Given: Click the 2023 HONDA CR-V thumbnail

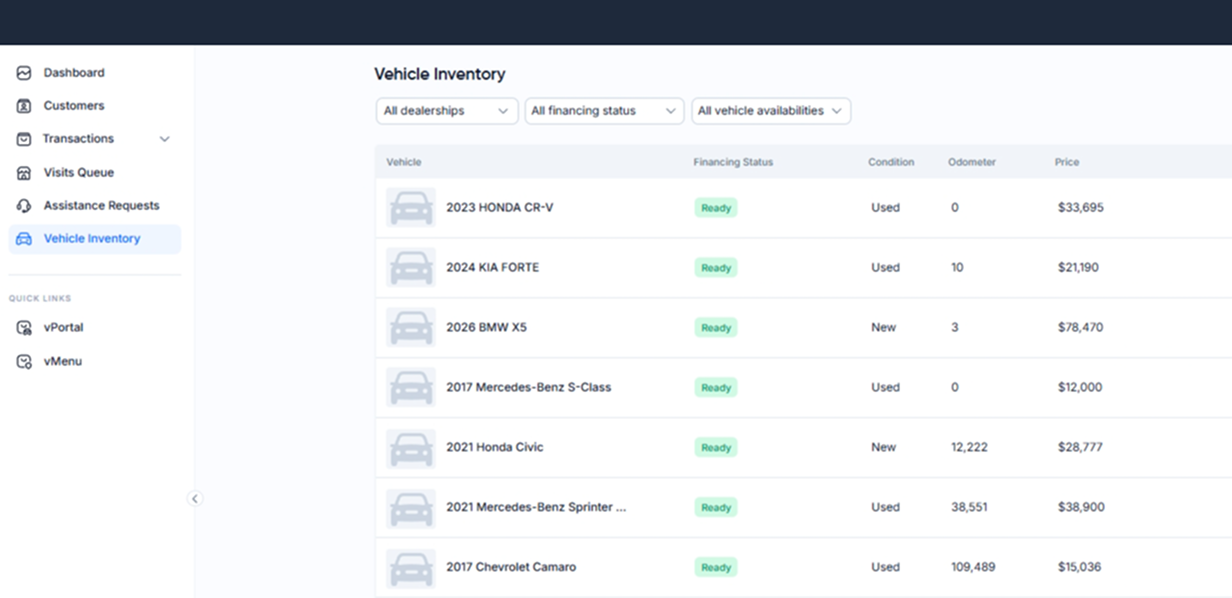Looking at the screenshot, I should [411, 208].
